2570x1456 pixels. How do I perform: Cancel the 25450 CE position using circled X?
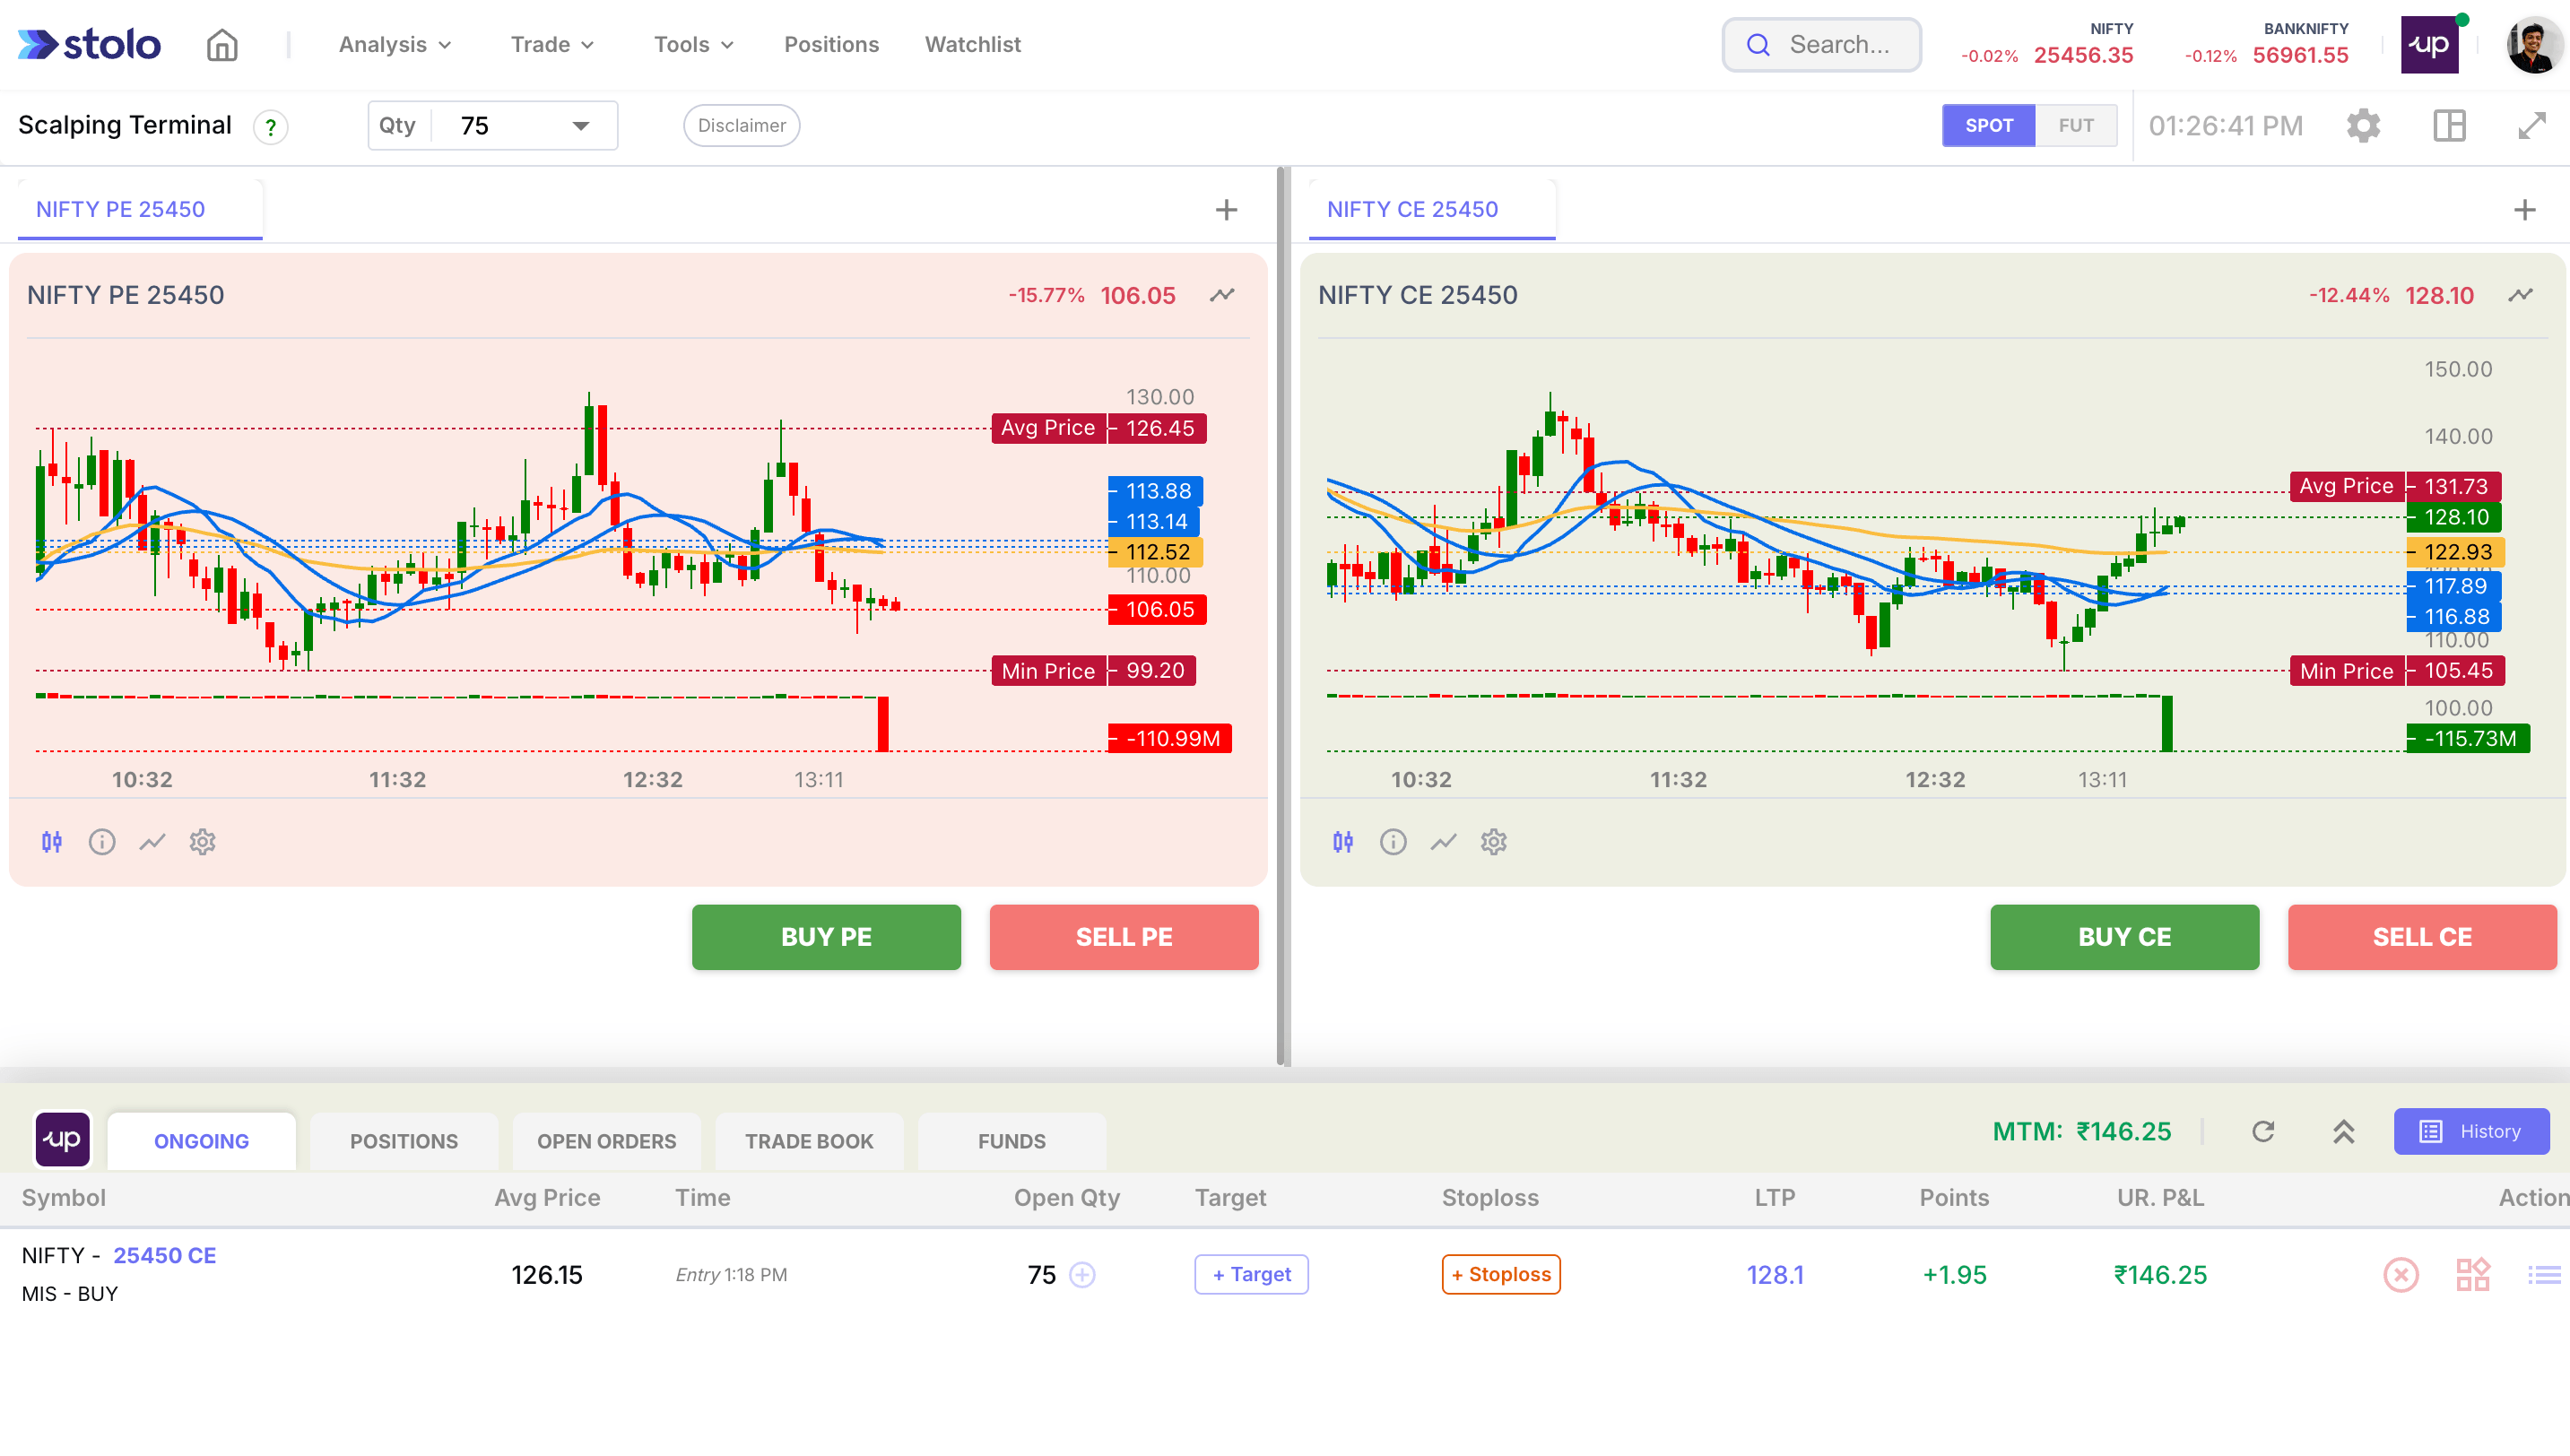[x=2402, y=1275]
